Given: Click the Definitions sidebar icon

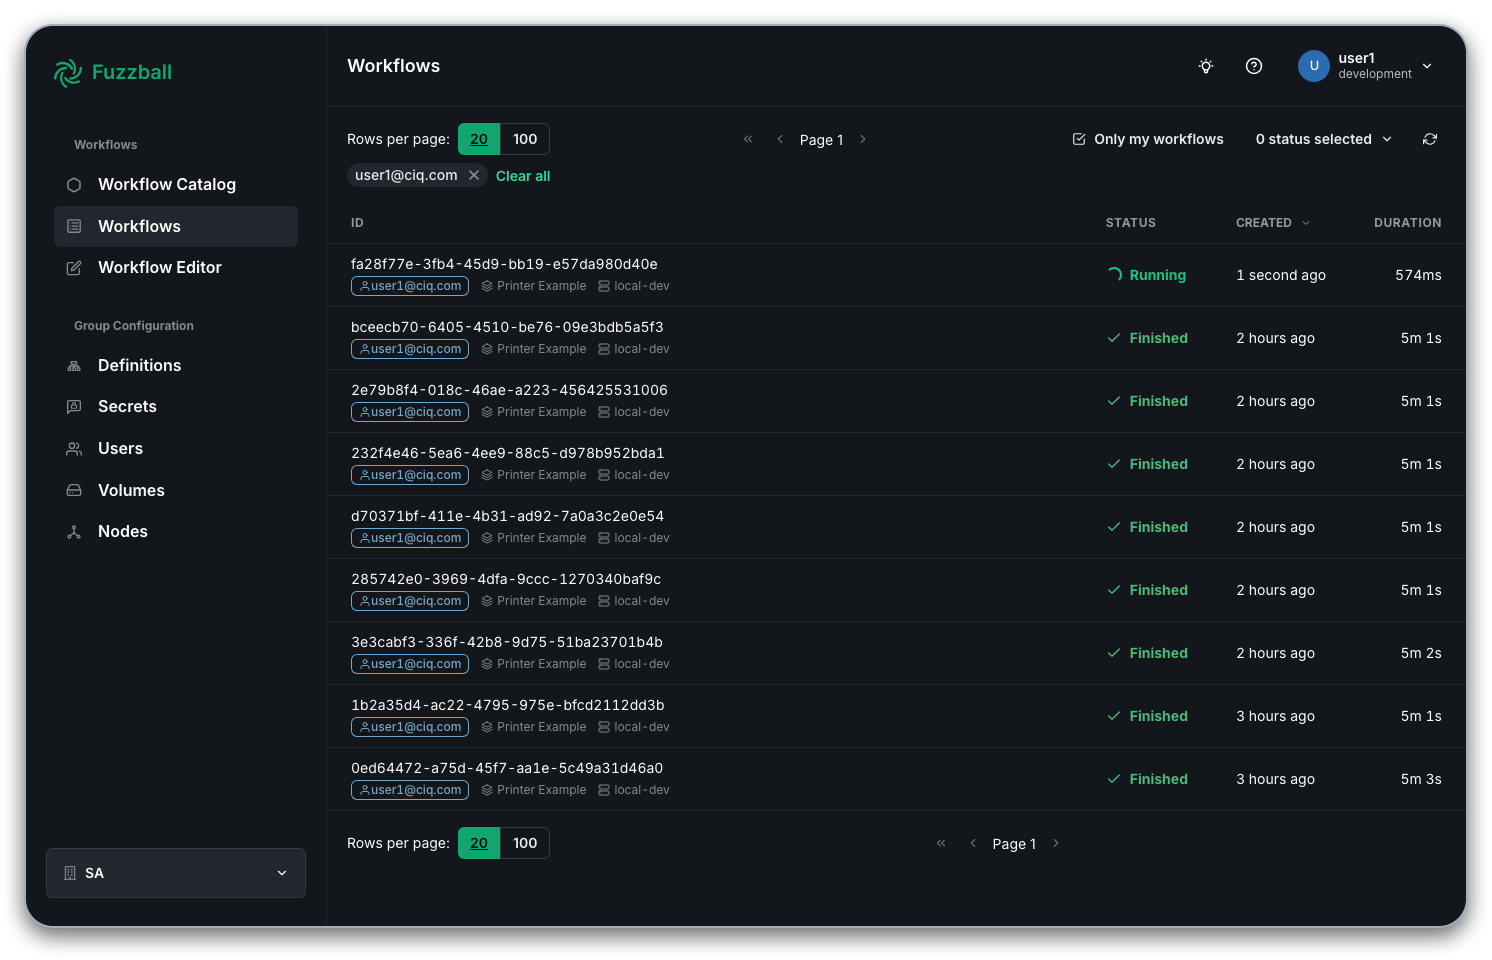Looking at the screenshot, I should coord(74,365).
